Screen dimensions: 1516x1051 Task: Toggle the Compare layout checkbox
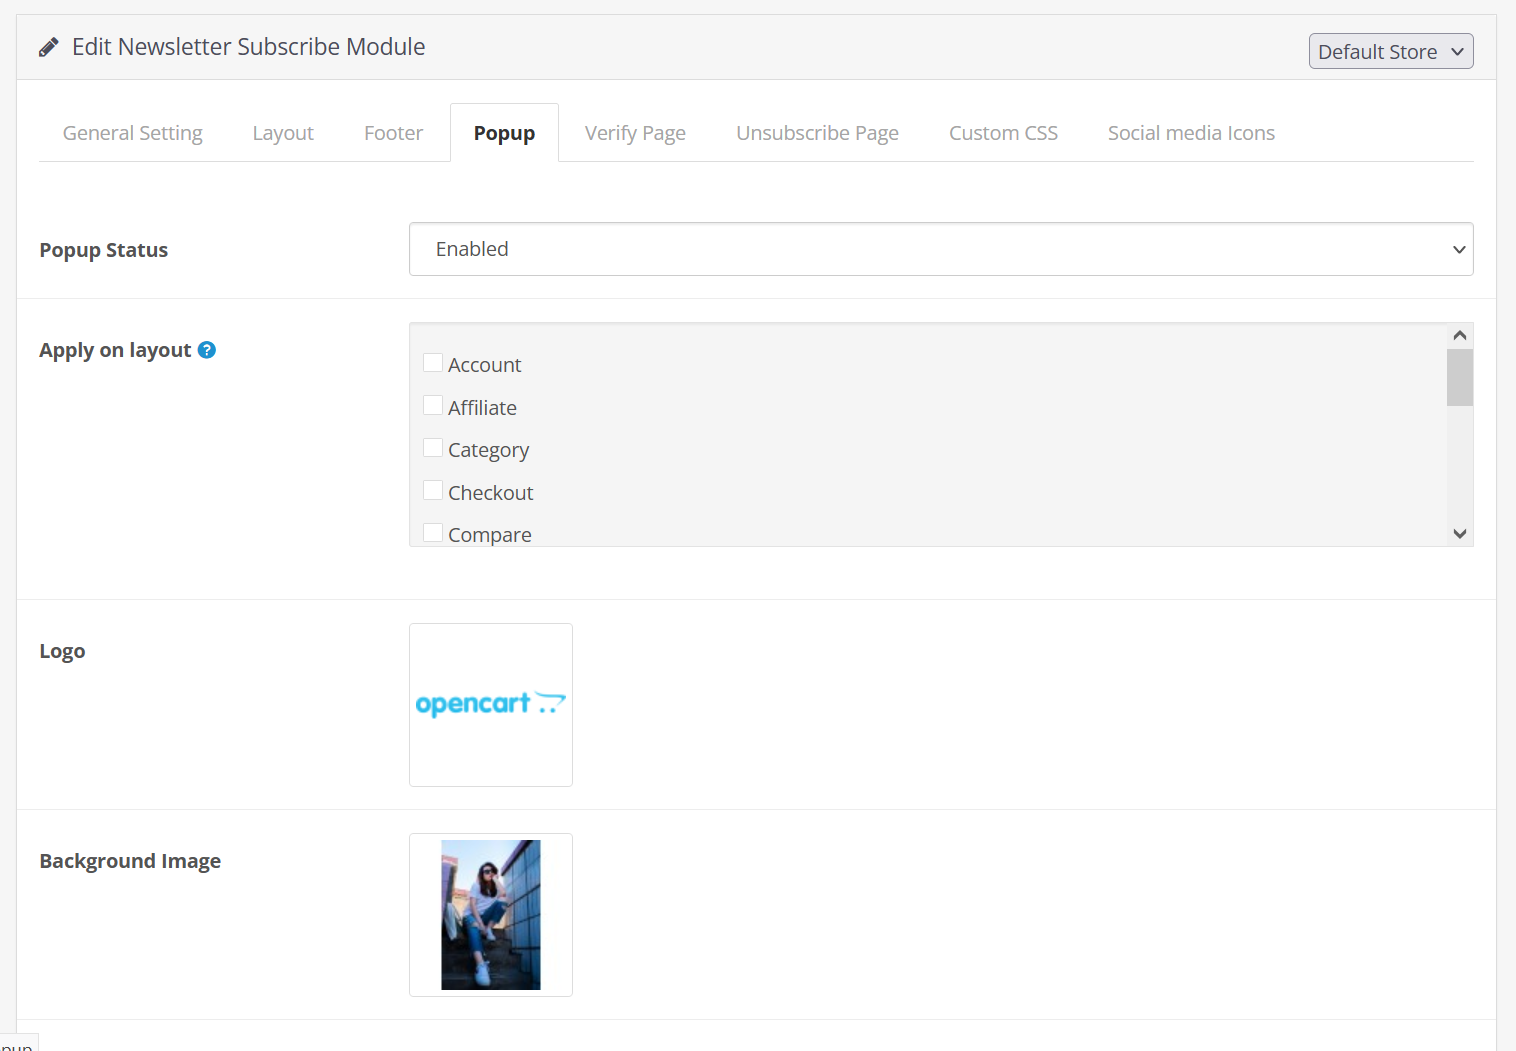point(433,533)
